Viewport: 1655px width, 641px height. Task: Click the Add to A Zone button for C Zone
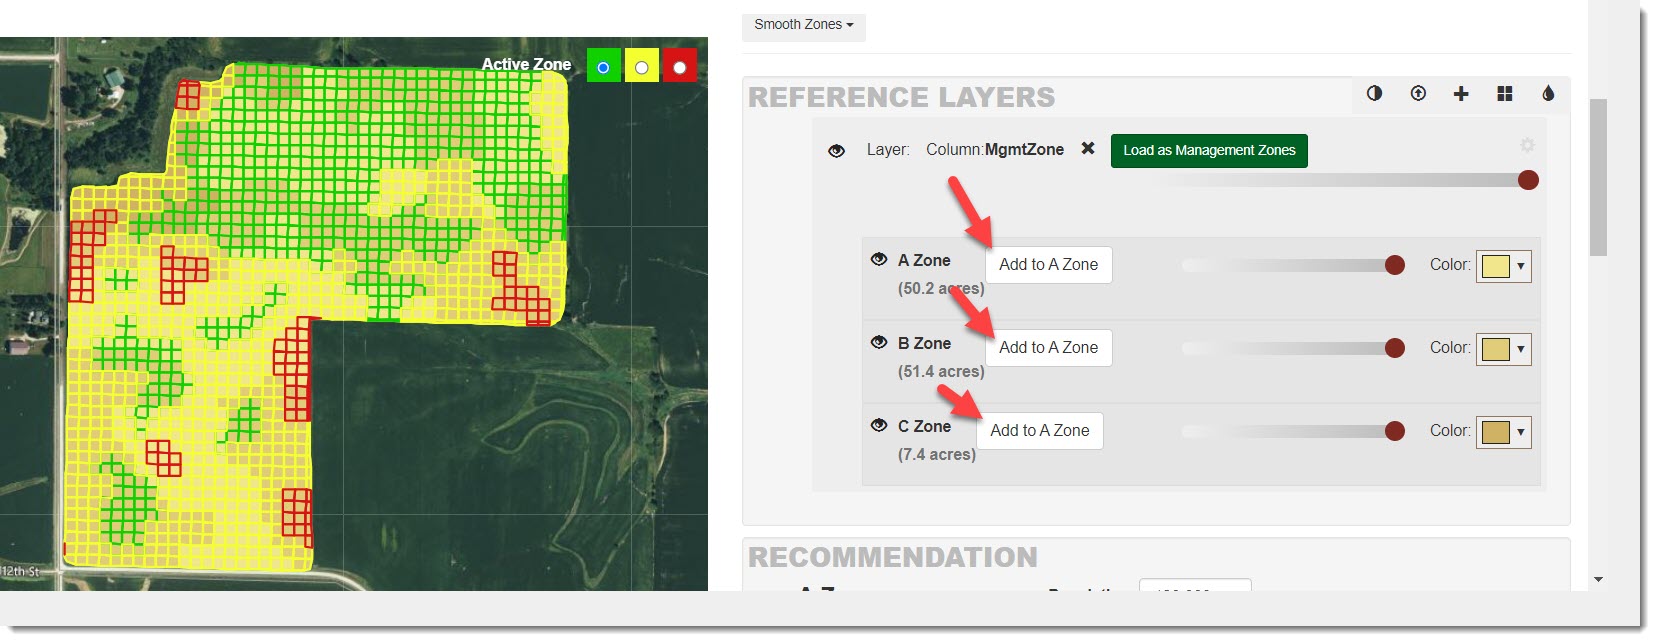coord(1039,431)
